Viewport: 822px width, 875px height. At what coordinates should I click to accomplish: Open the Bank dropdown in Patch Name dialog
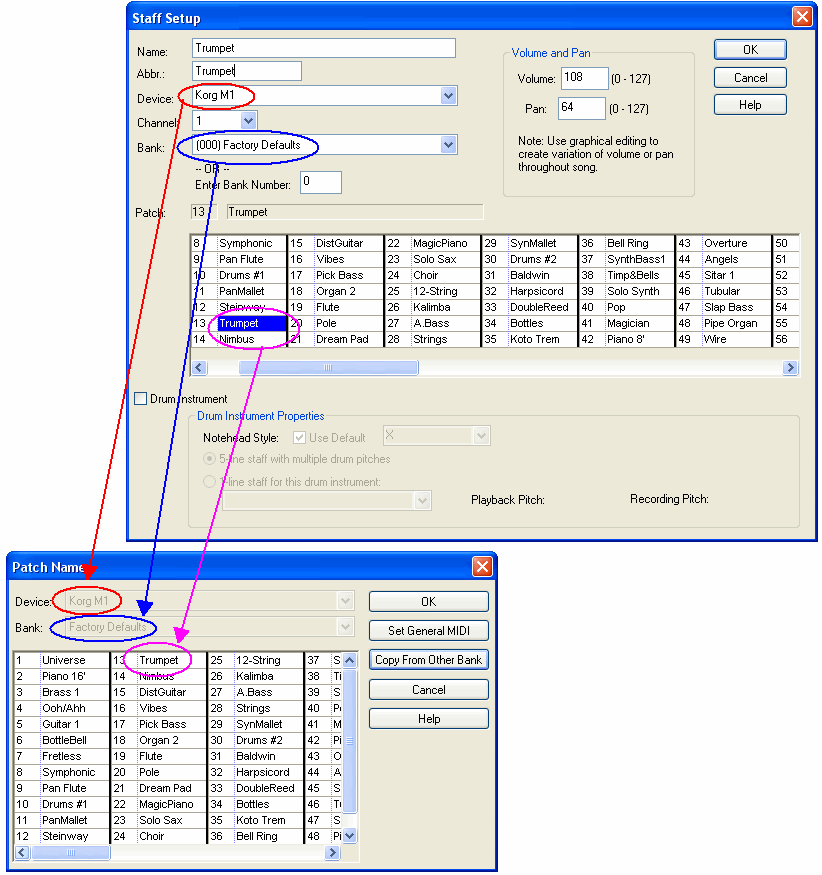[344, 627]
